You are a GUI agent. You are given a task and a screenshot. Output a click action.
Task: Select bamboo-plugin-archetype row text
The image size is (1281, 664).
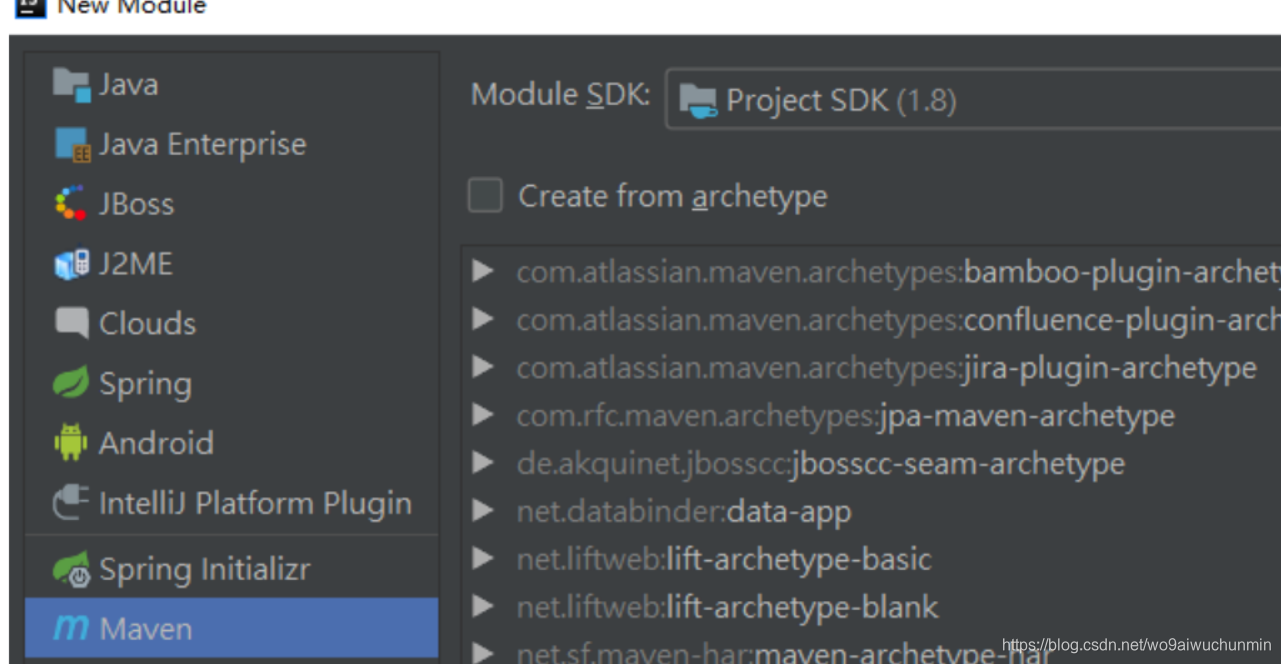(898, 272)
